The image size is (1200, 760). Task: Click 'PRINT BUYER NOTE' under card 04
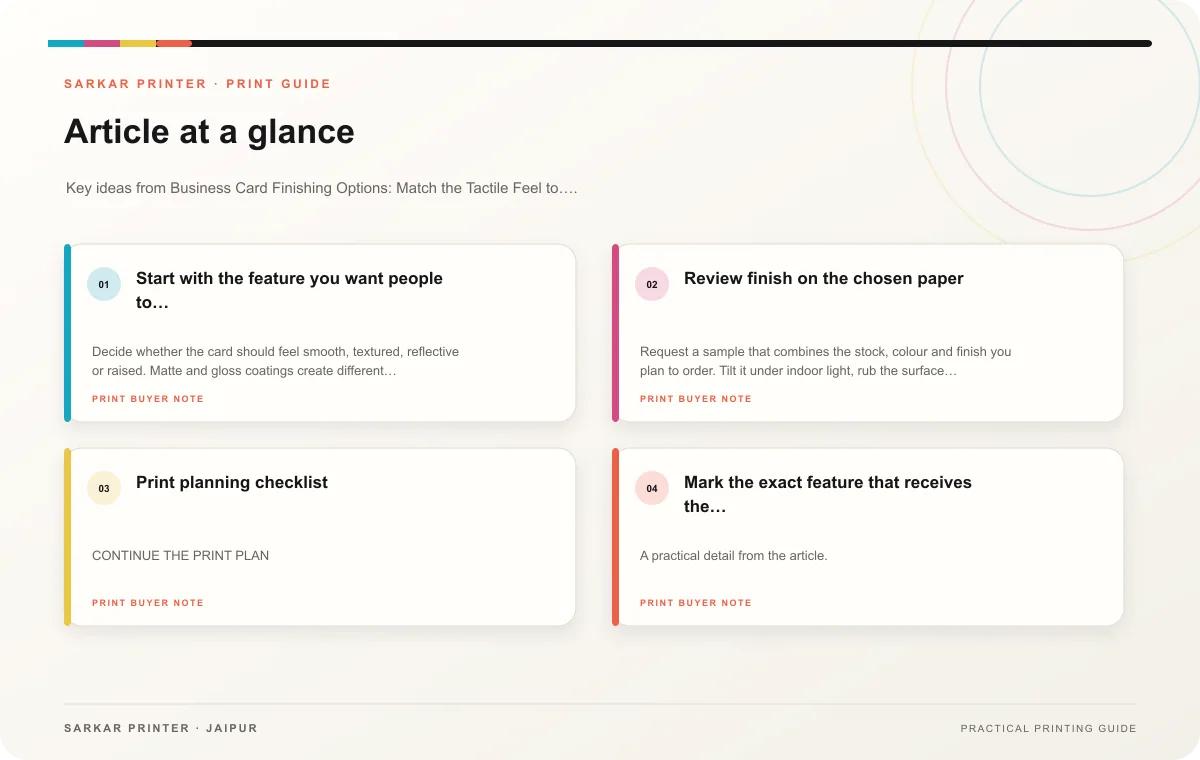pos(696,603)
